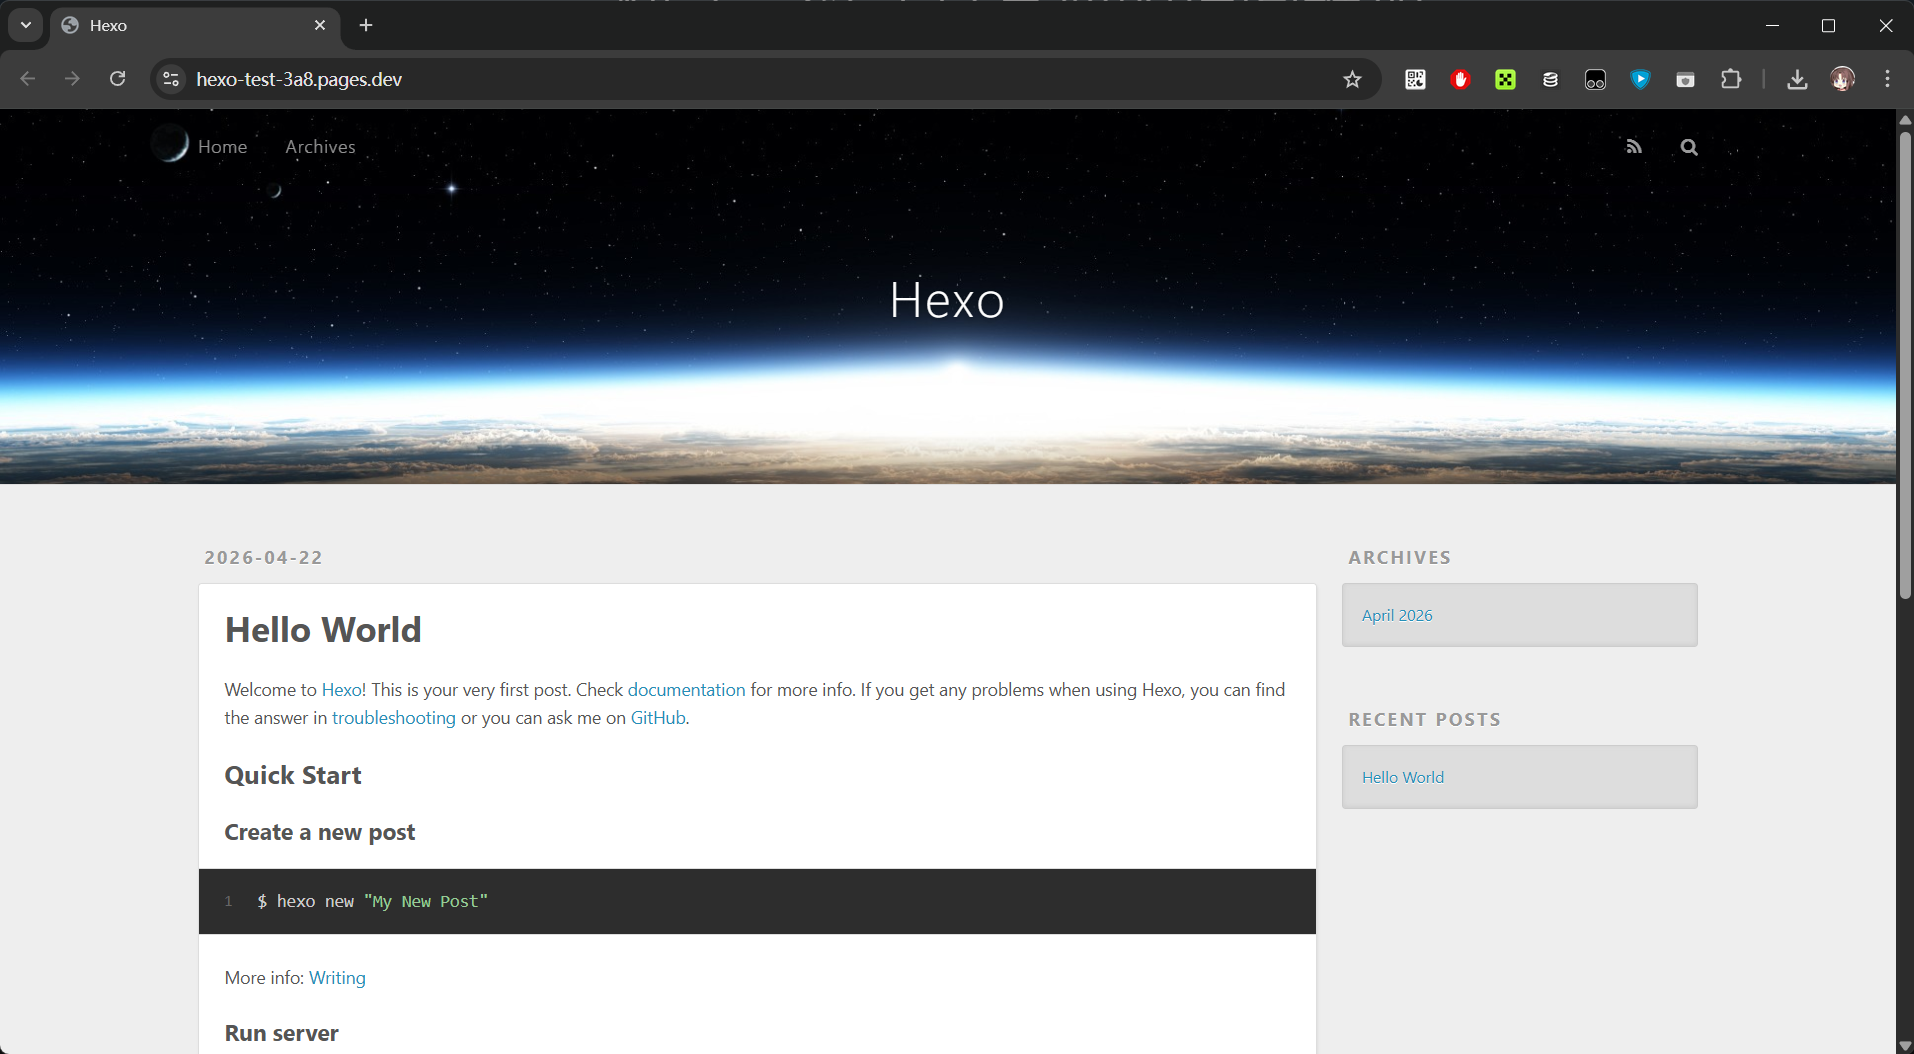Screen dimensions: 1914x1054
Task: Show browser downloads
Action: click(x=1797, y=79)
